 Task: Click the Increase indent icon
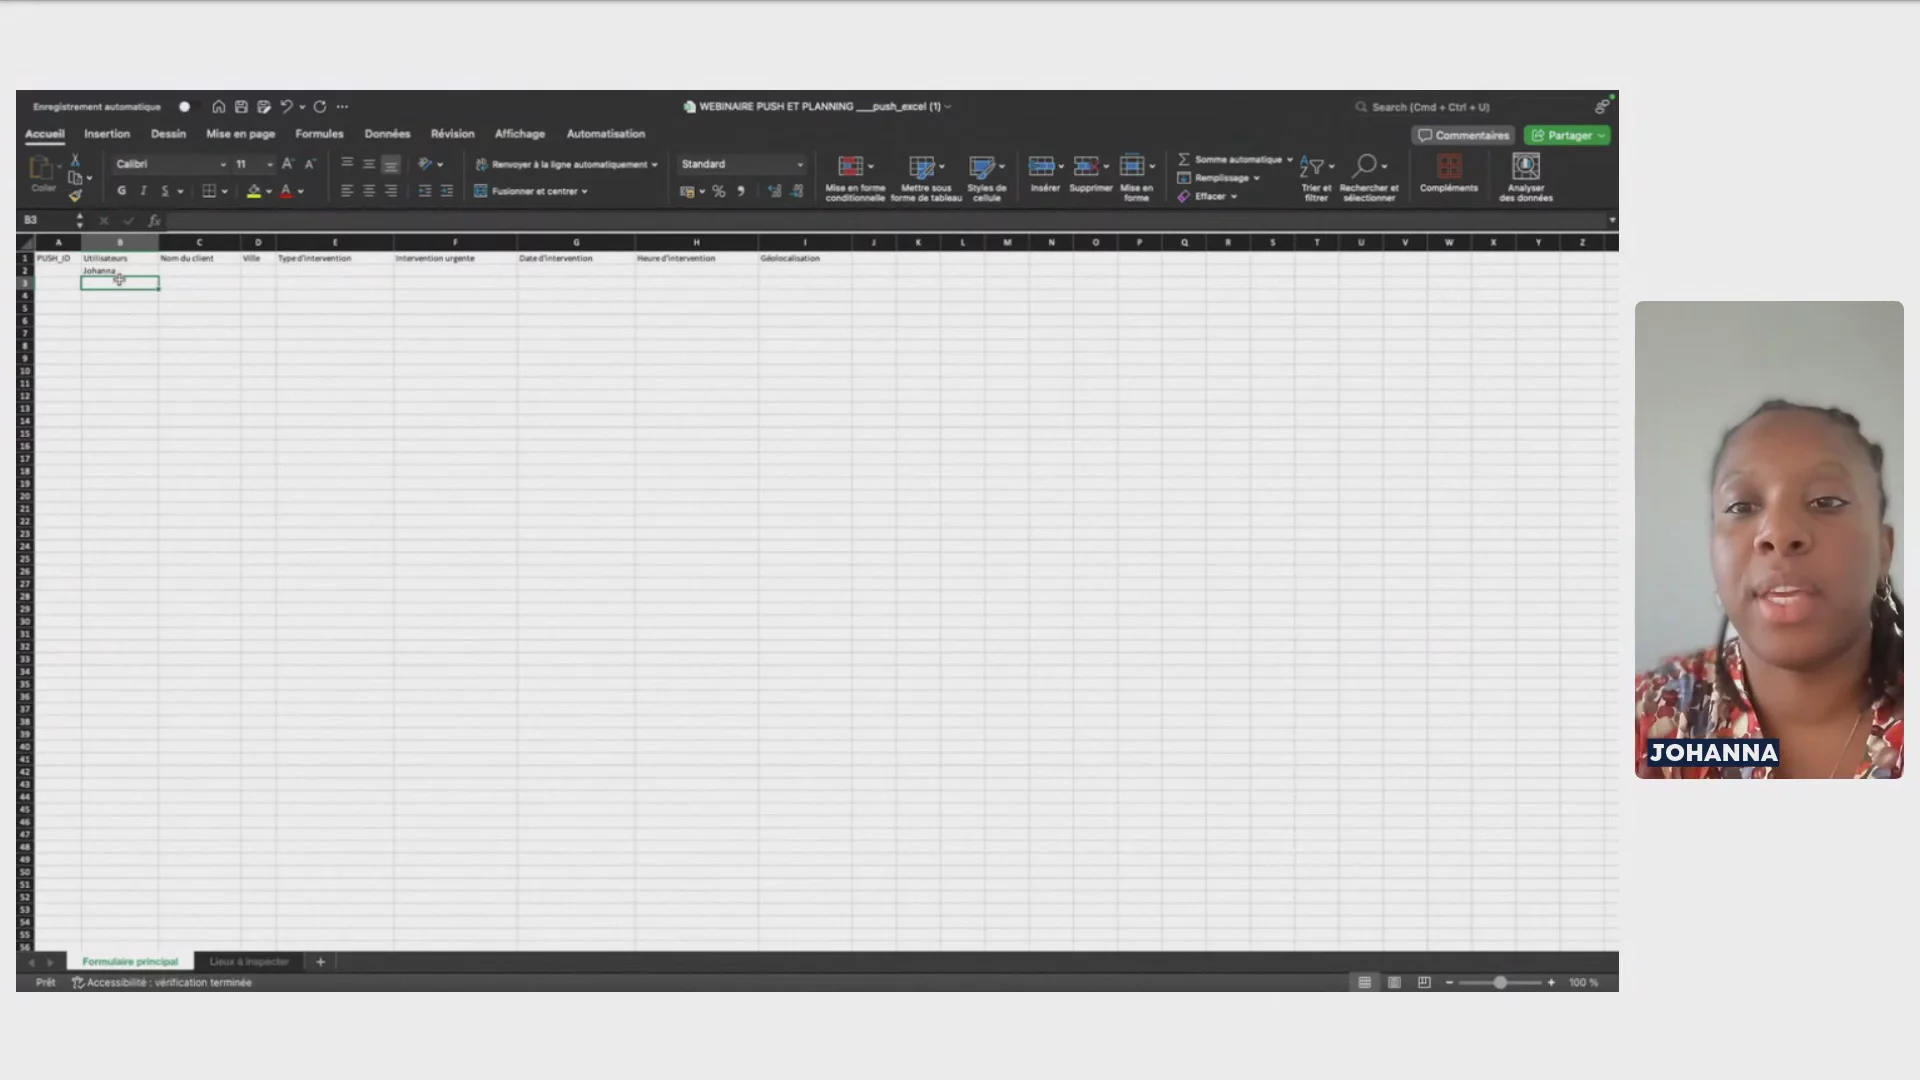click(x=447, y=191)
